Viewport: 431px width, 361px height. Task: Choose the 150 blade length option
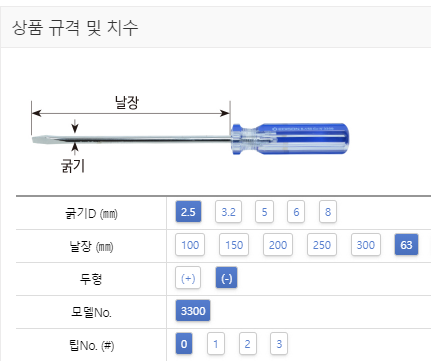[x=234, y=245]
